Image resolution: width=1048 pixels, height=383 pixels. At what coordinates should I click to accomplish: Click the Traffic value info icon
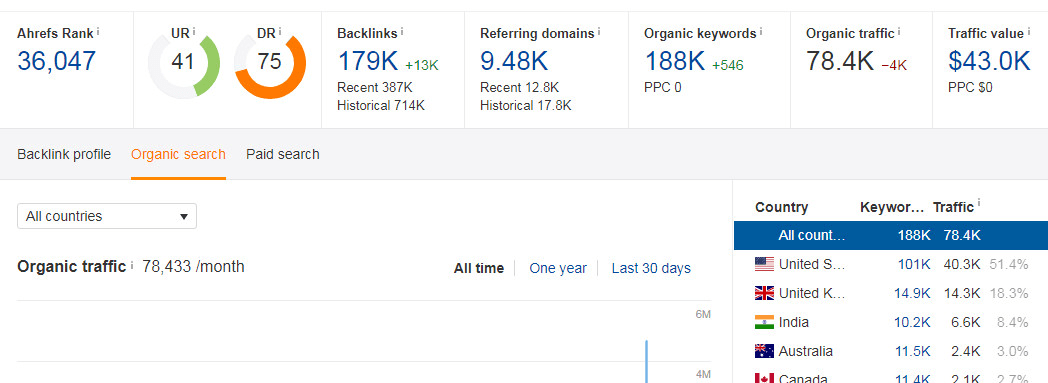pyautogui.click(x=1028, y=31)
